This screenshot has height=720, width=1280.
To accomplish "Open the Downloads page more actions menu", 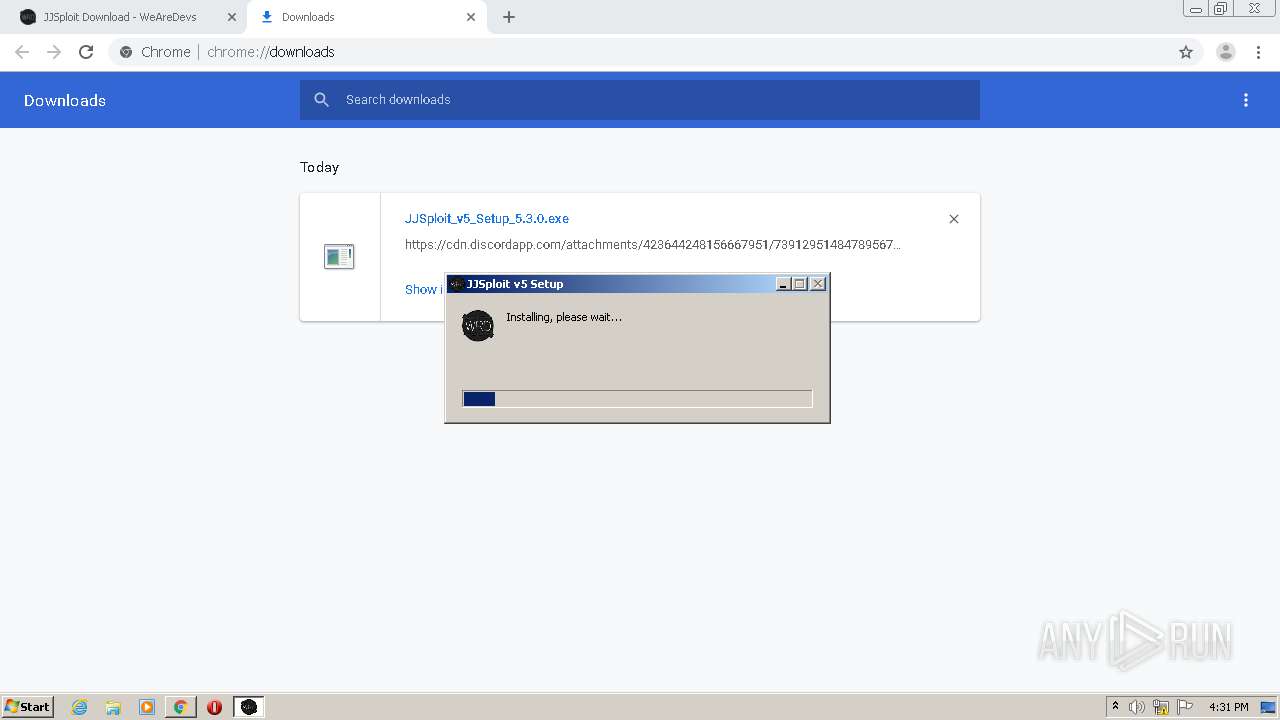I will pos(1246,100).
